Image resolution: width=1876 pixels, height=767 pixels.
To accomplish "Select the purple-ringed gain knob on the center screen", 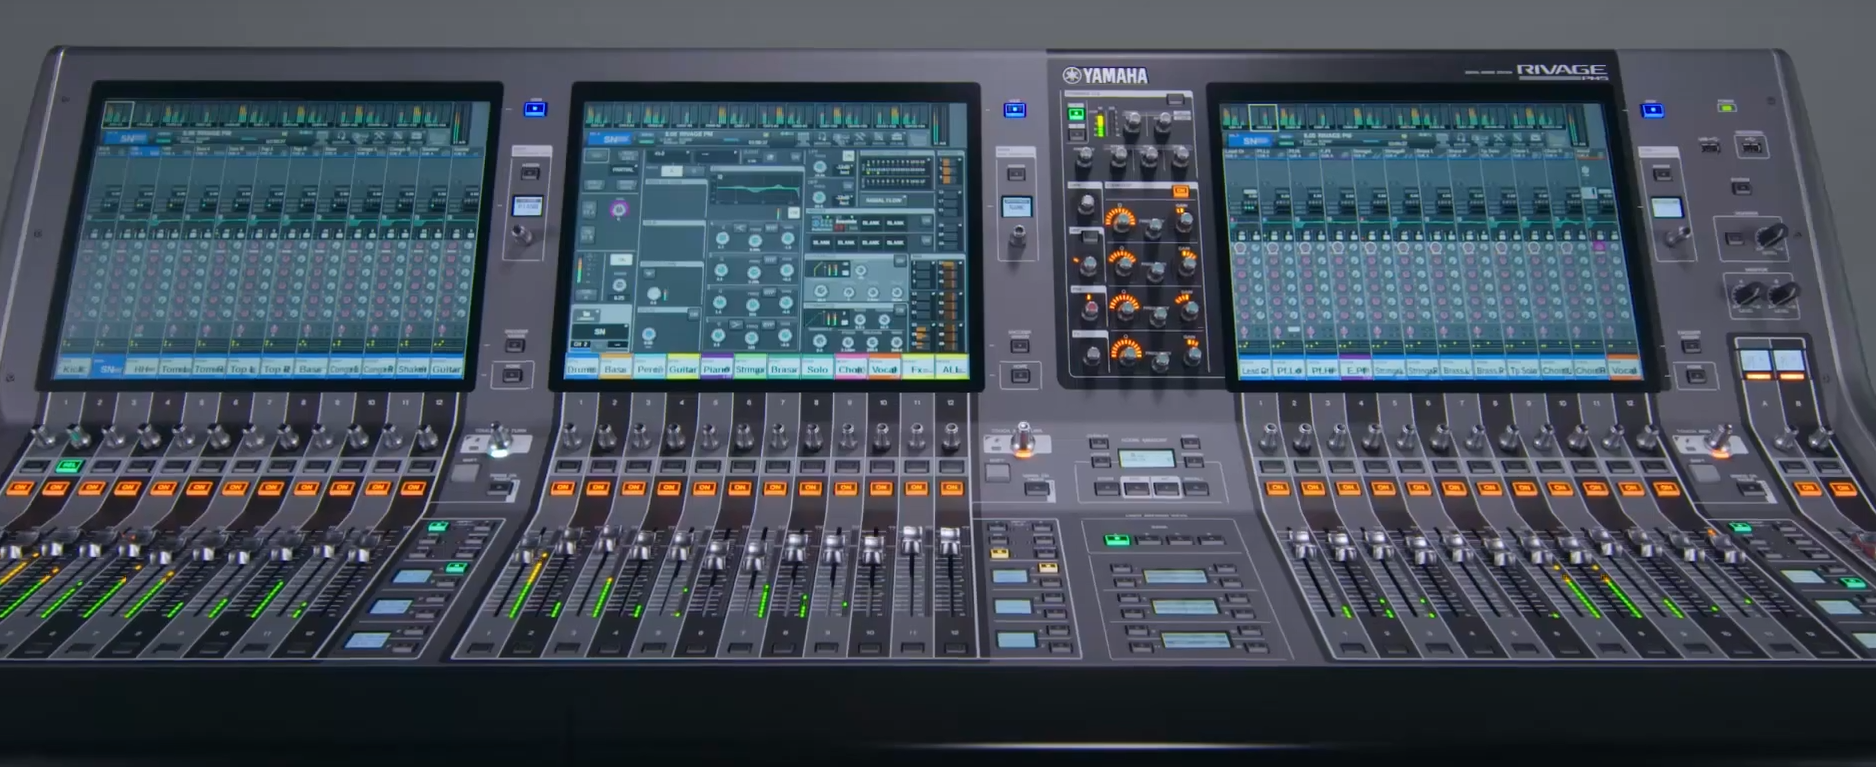I will click(x=619, y=210).
